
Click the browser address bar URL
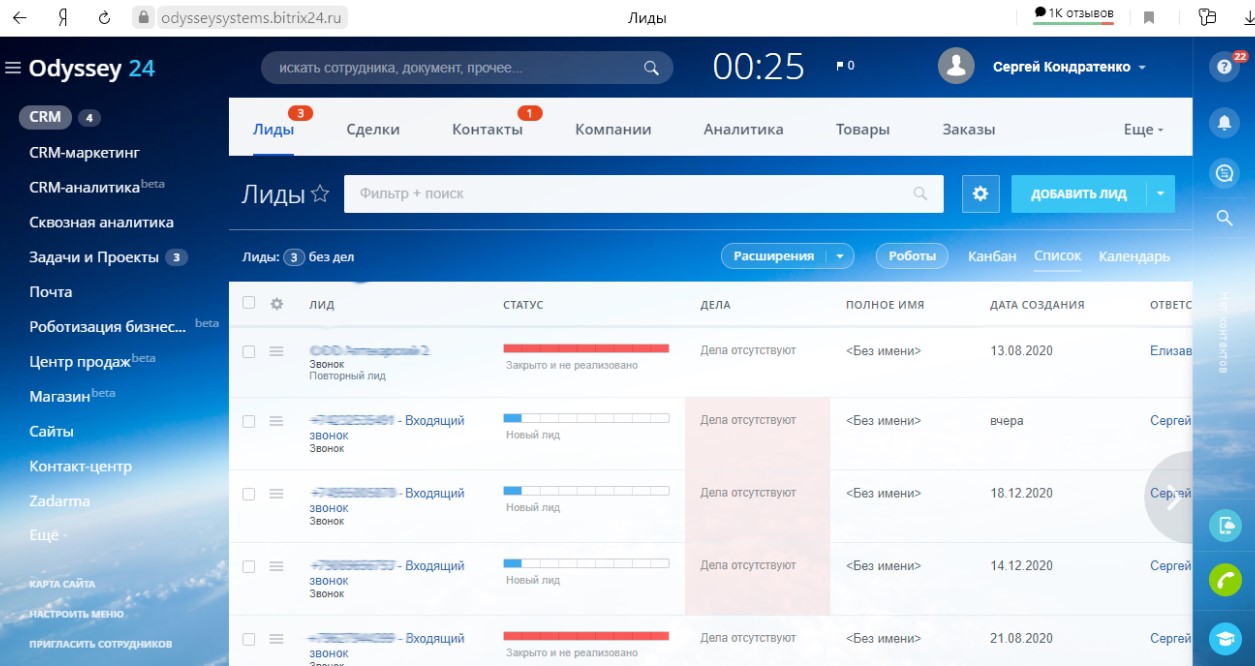click(x=253, y=17)
